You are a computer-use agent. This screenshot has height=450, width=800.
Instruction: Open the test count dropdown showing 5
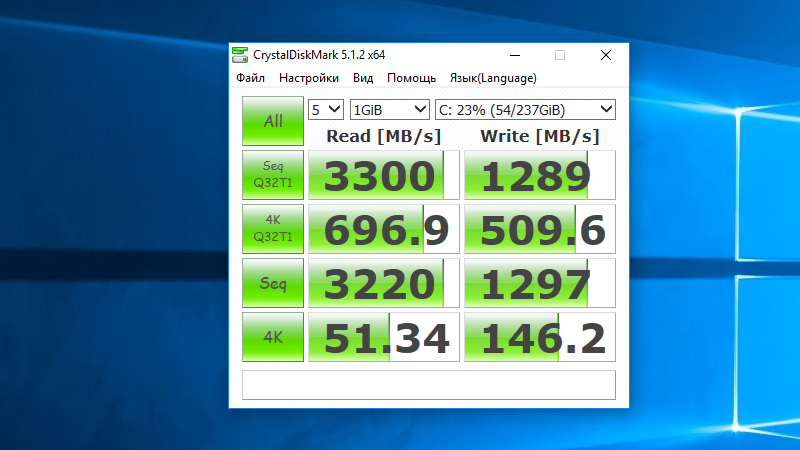point(326,110)
